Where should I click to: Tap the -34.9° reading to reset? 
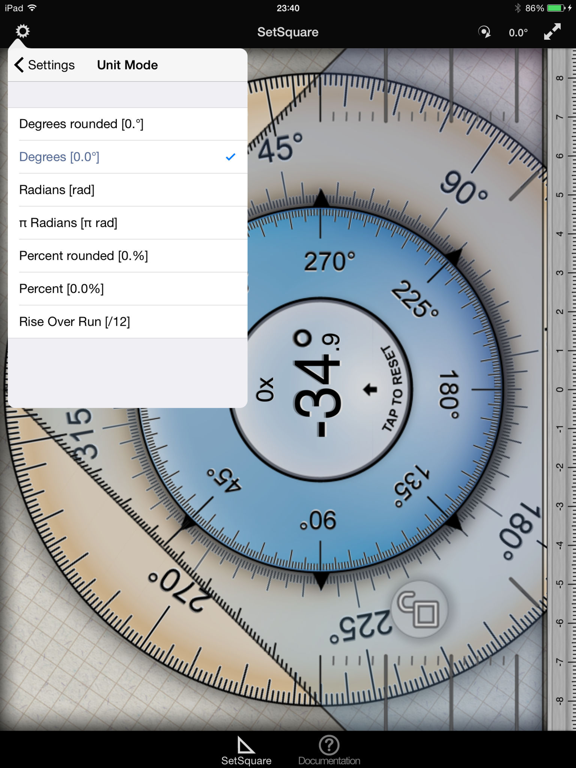pos(317,384)
